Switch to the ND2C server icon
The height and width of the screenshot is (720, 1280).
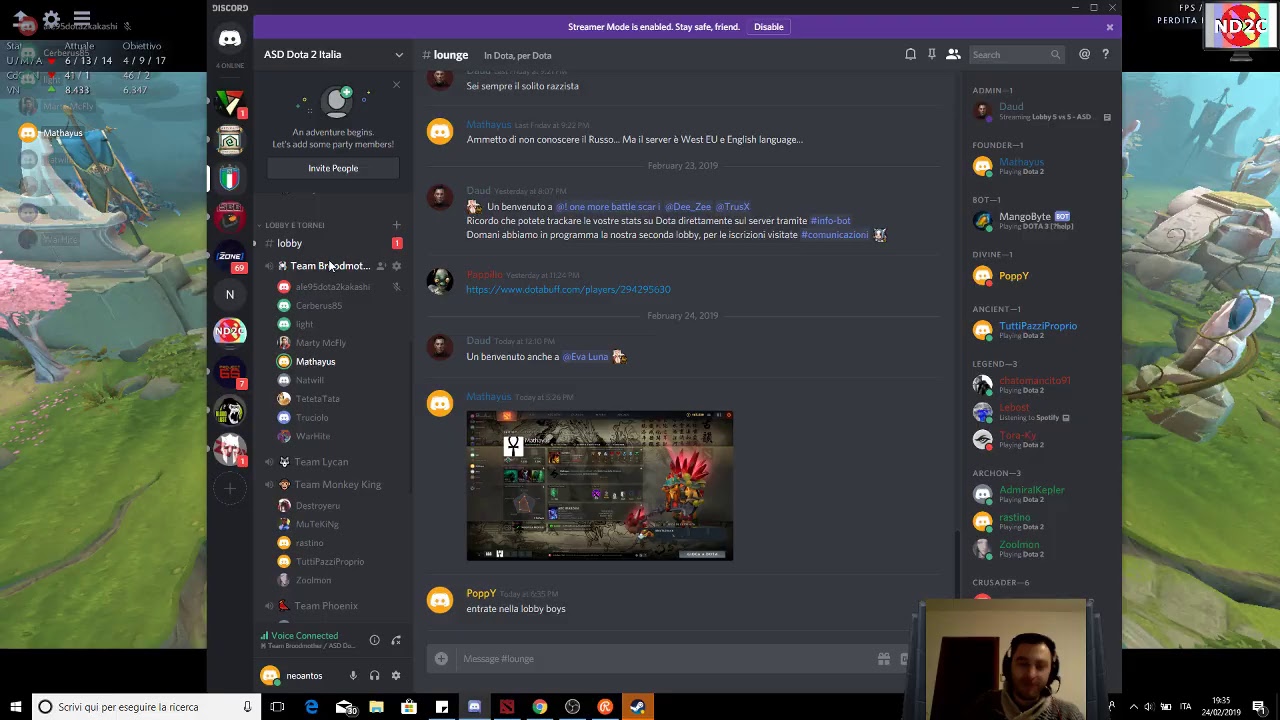pyautogui.click(x=230, y=332)
